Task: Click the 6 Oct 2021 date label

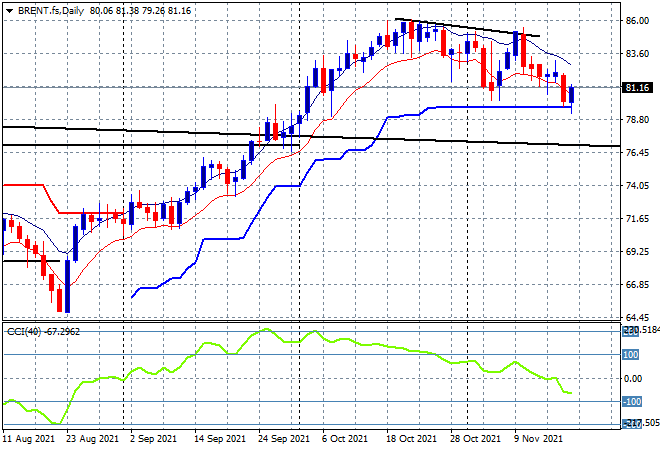Action: (x=345, y=439)
